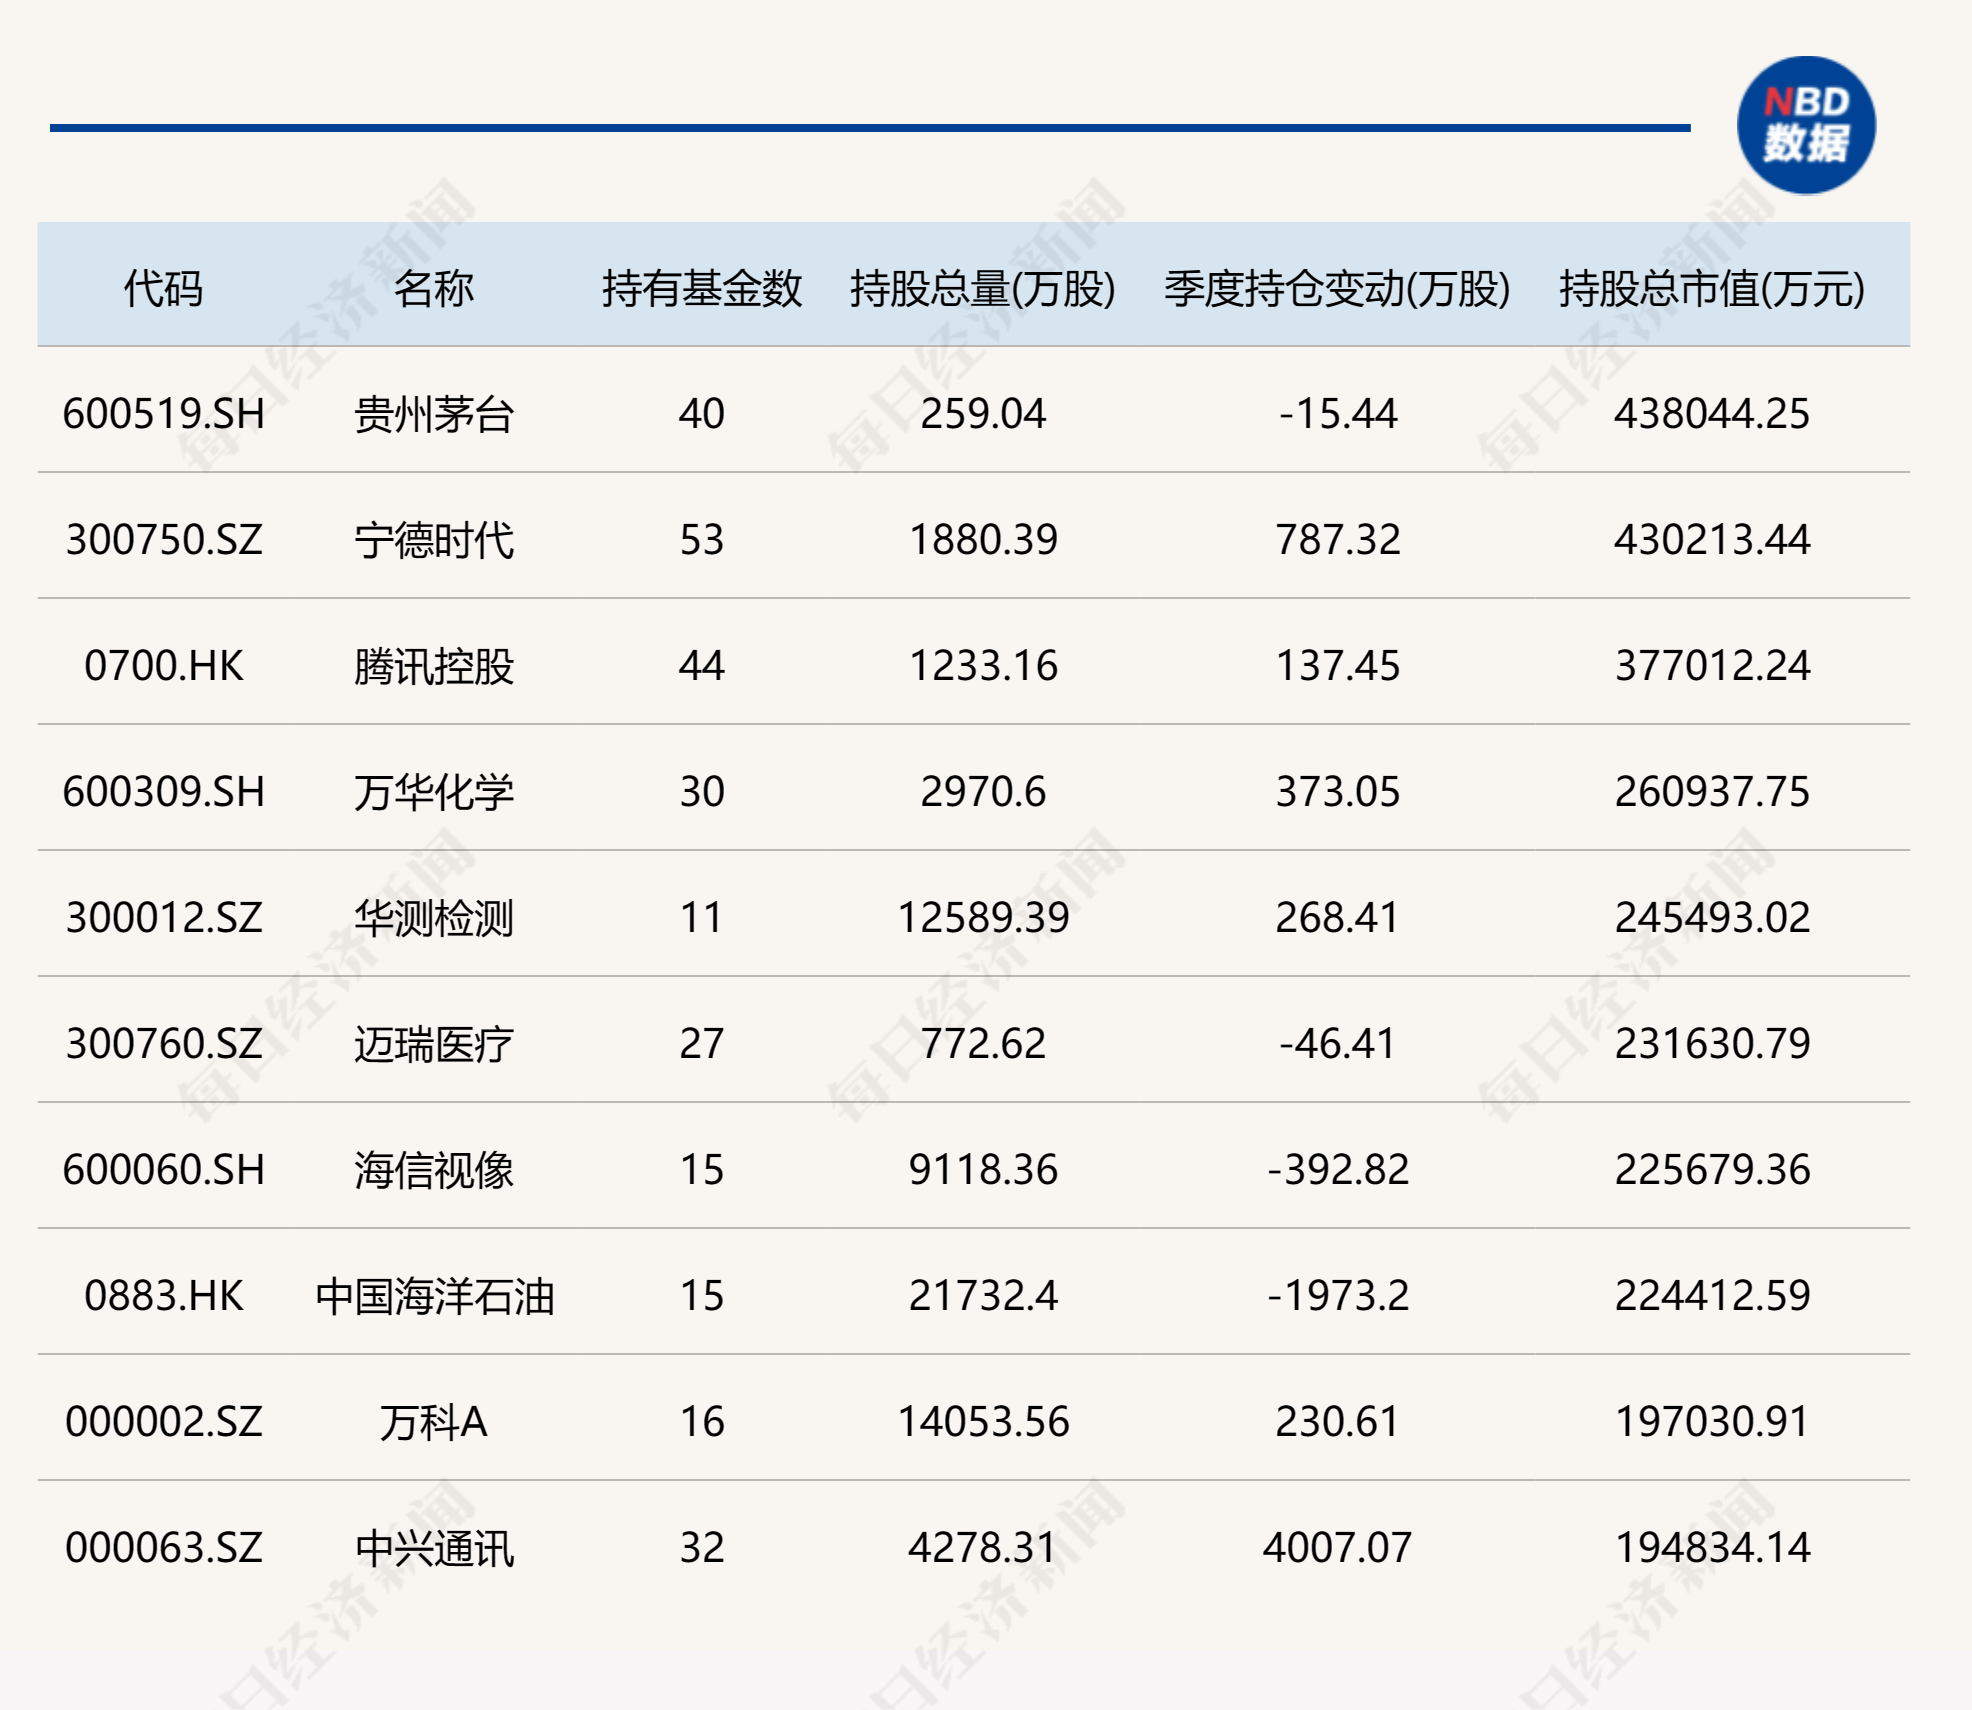Click the change value 787.32
The height and width of the screenshot is (1710, 1972).
click(x=1338, y=540)
